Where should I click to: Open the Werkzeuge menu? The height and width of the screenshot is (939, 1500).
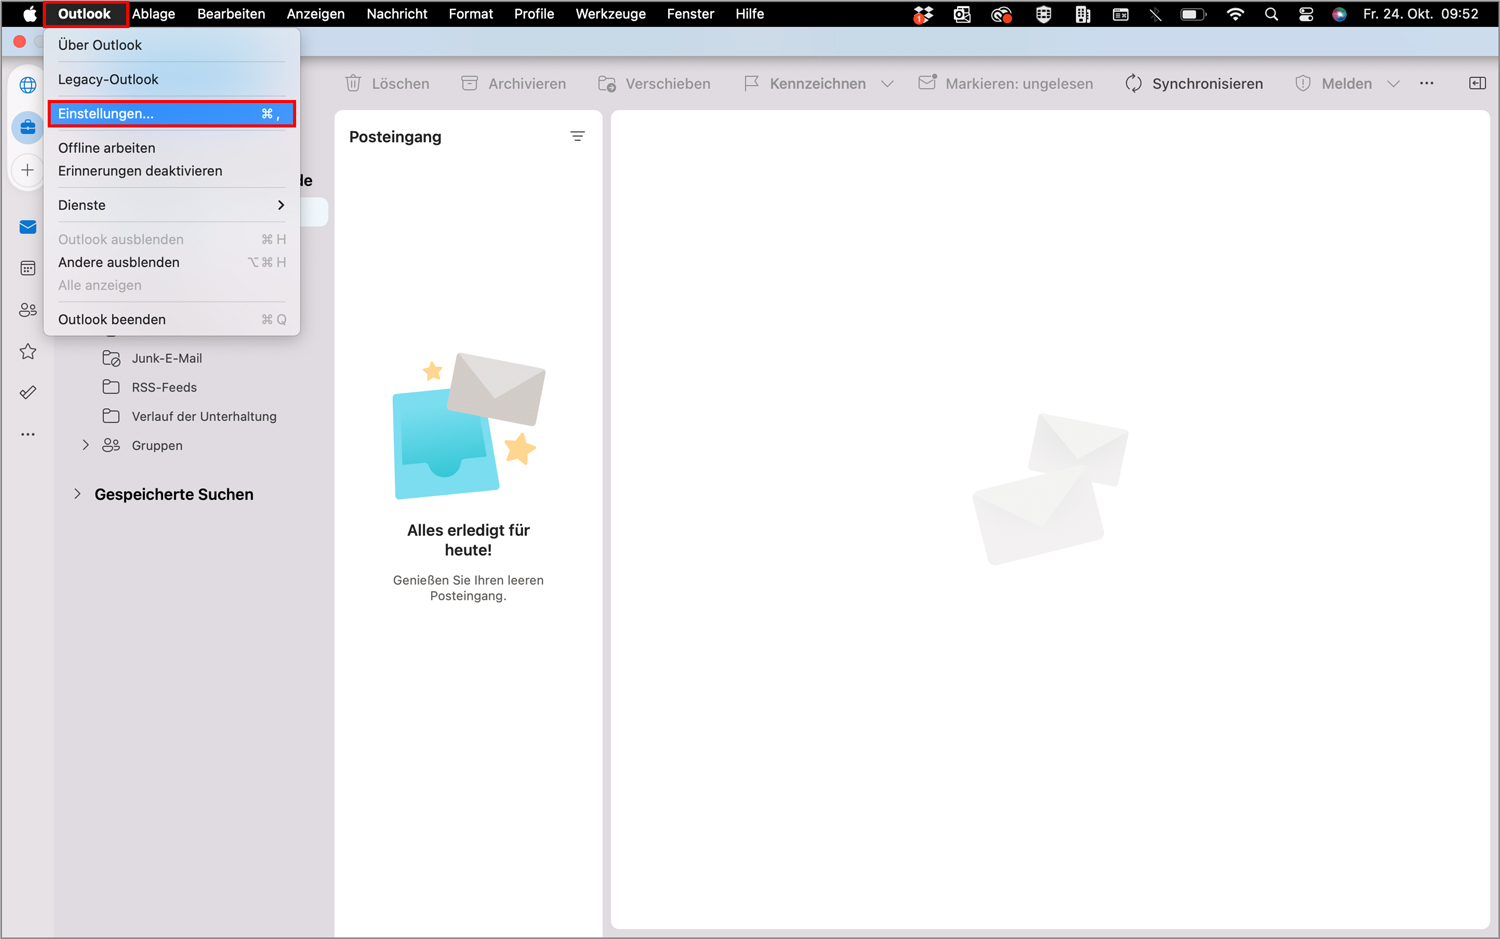[x=610, y=13]
